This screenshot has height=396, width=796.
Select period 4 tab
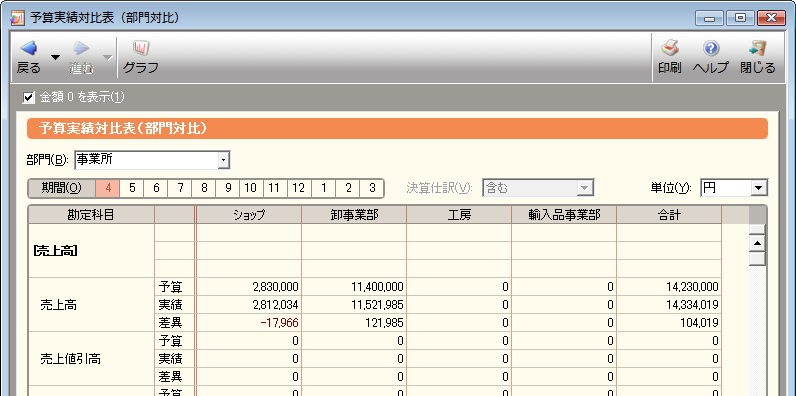108,188
